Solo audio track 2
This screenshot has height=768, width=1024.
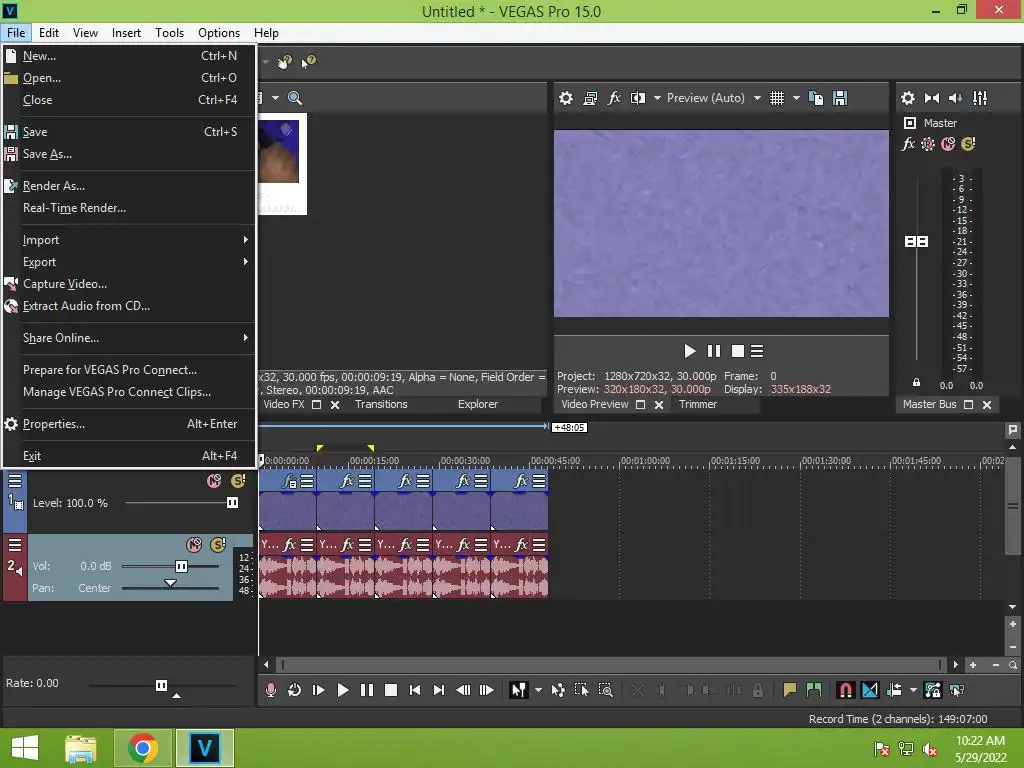click(218, 545)
